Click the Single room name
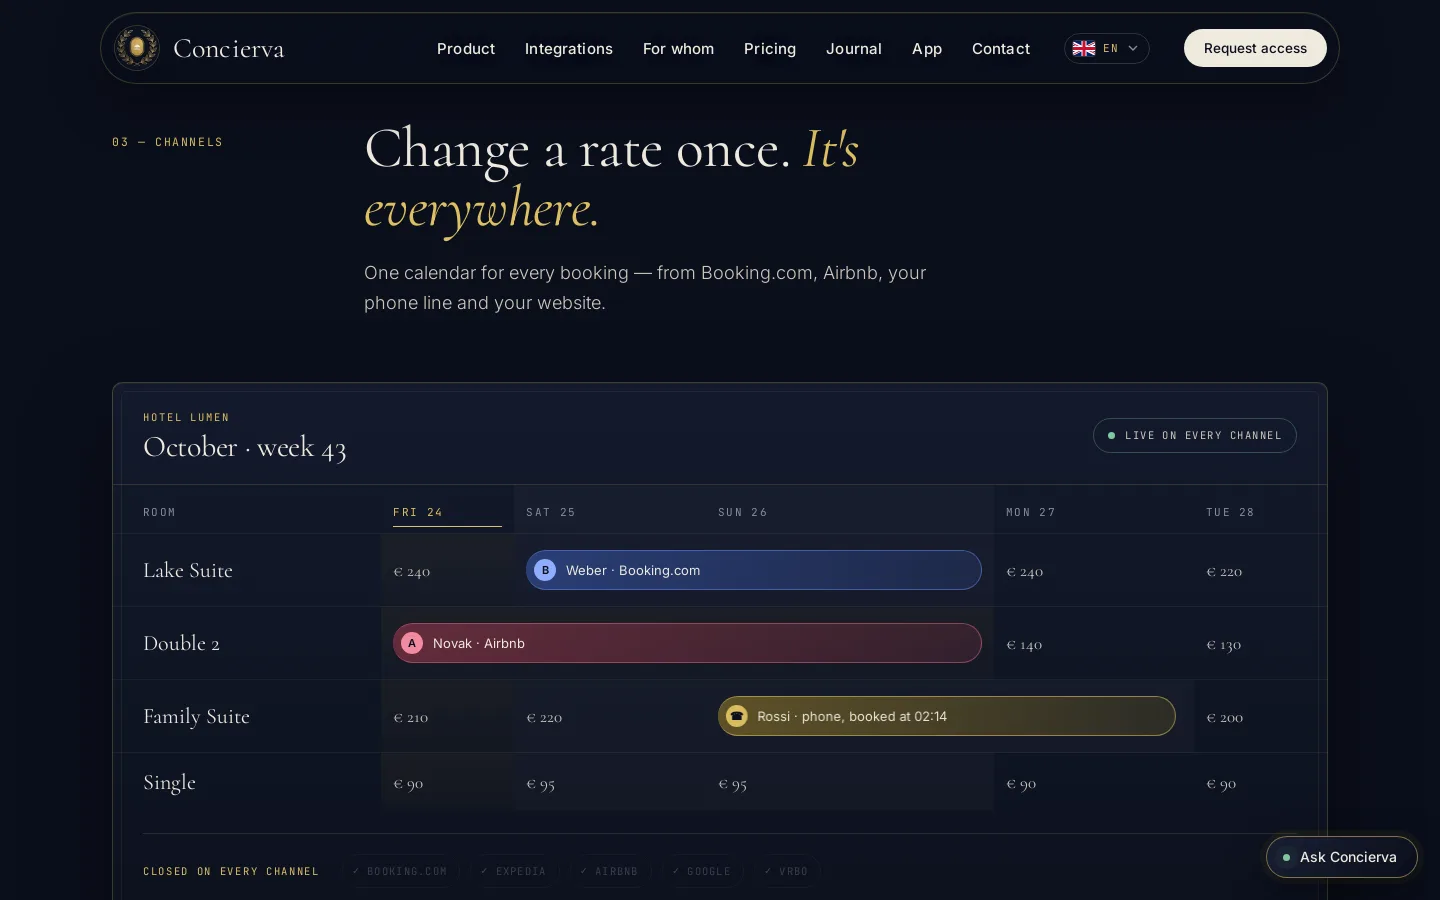1440x900 pixels. [169, 782]
